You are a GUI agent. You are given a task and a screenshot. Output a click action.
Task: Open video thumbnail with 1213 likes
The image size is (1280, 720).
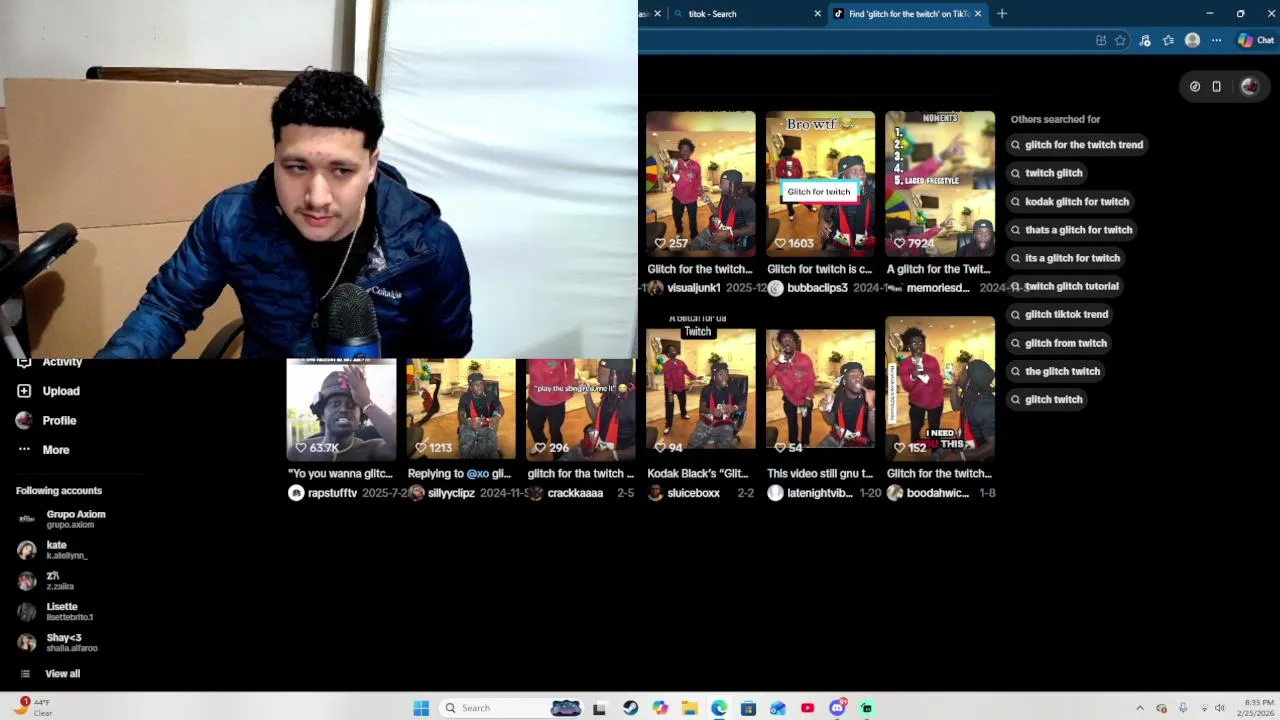coord(461,409)
